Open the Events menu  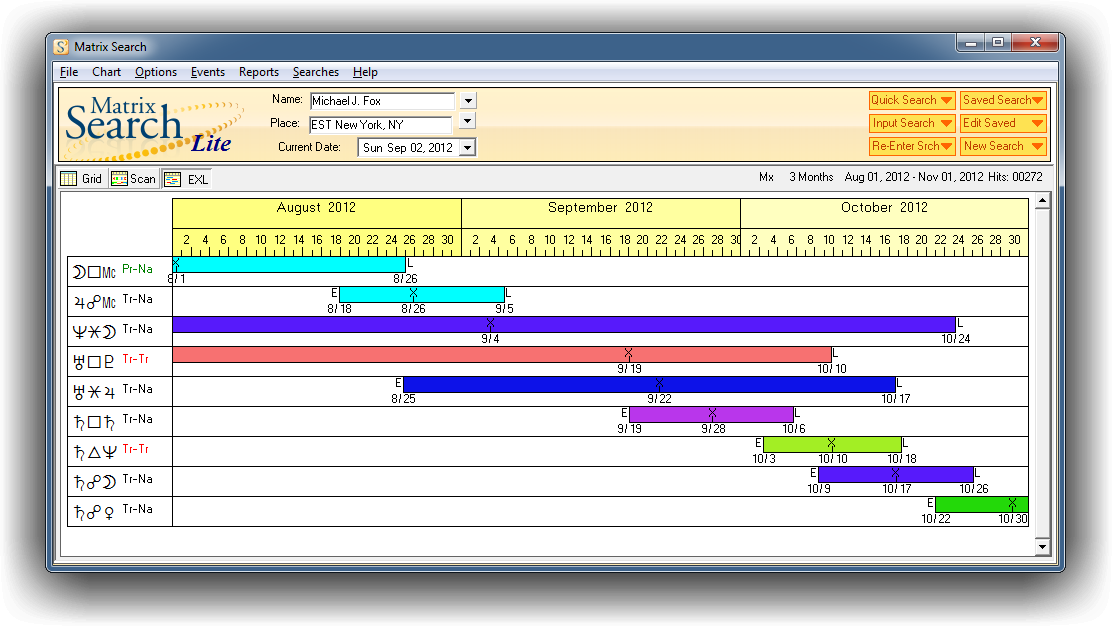pyautogui.click(x=208, y=72)
